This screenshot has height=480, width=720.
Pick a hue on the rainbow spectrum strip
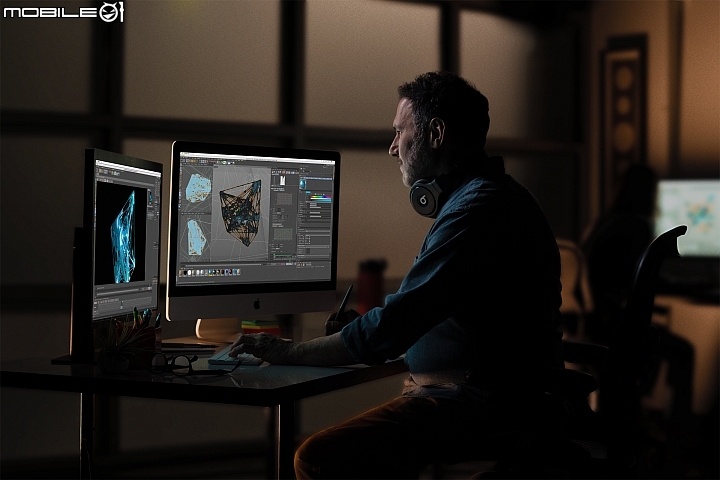[x=321, y=197]
